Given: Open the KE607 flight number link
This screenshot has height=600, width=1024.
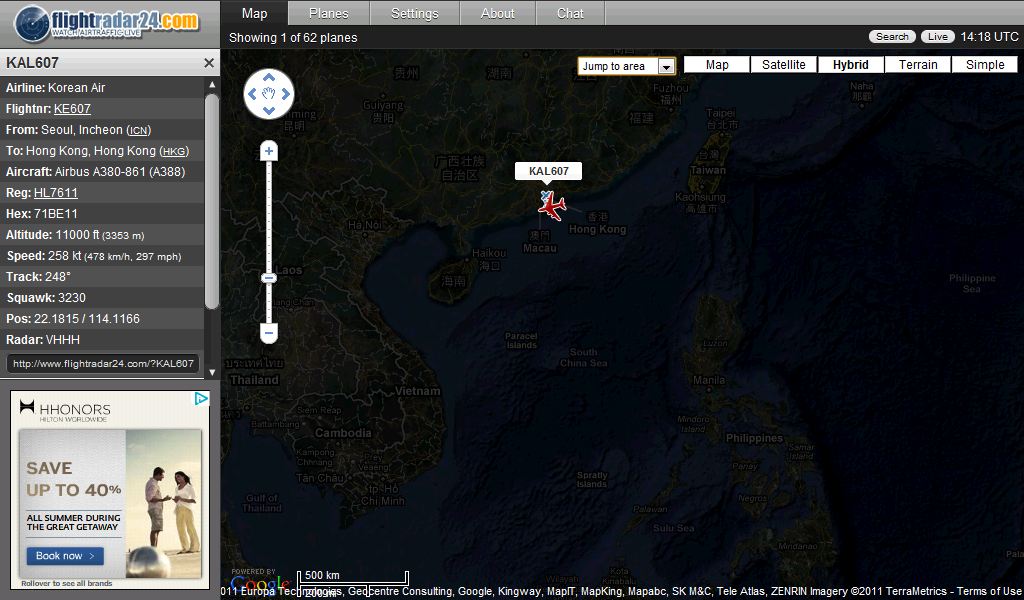Looking at the screenshot, I should [72, 109].
